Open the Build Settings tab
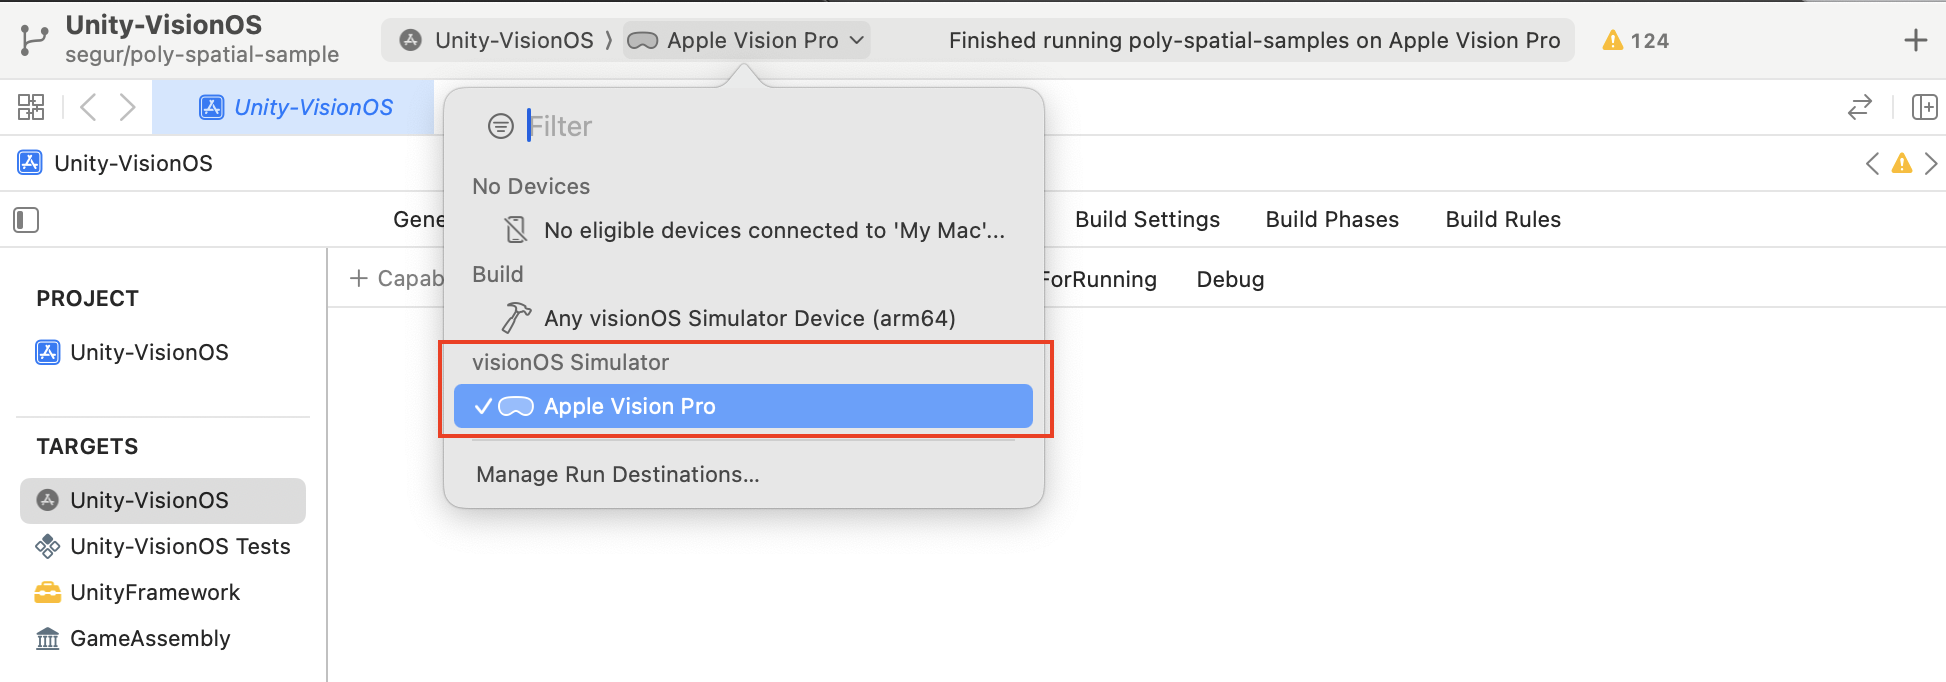The width and height of the screenshot is (1946, 682). pos(1147,219)
